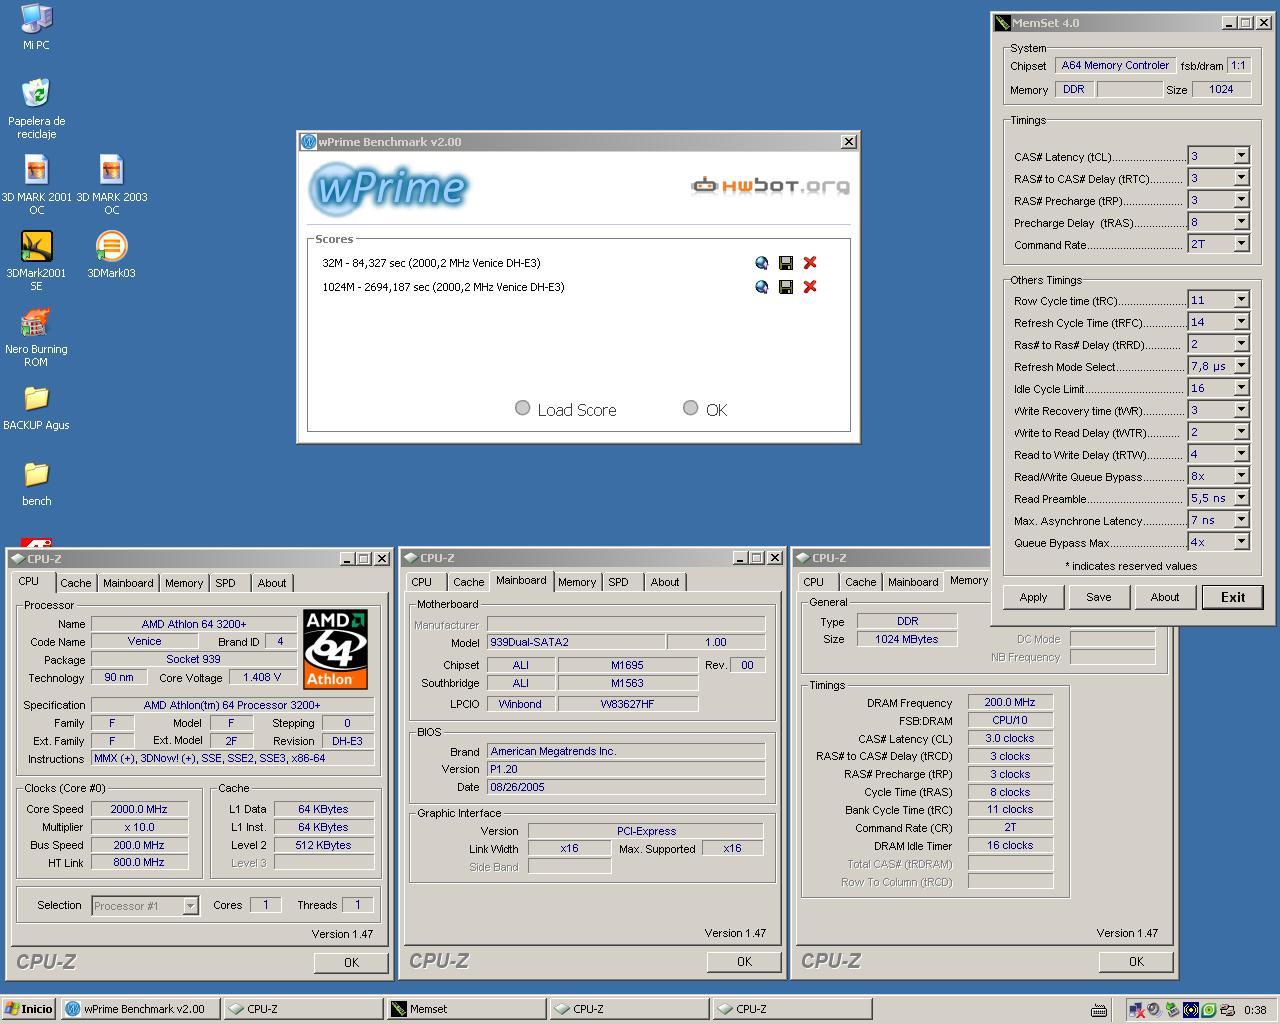
Task: Open RAS# Precharge (tRP) dropdown
Action: click(1241, 200)
